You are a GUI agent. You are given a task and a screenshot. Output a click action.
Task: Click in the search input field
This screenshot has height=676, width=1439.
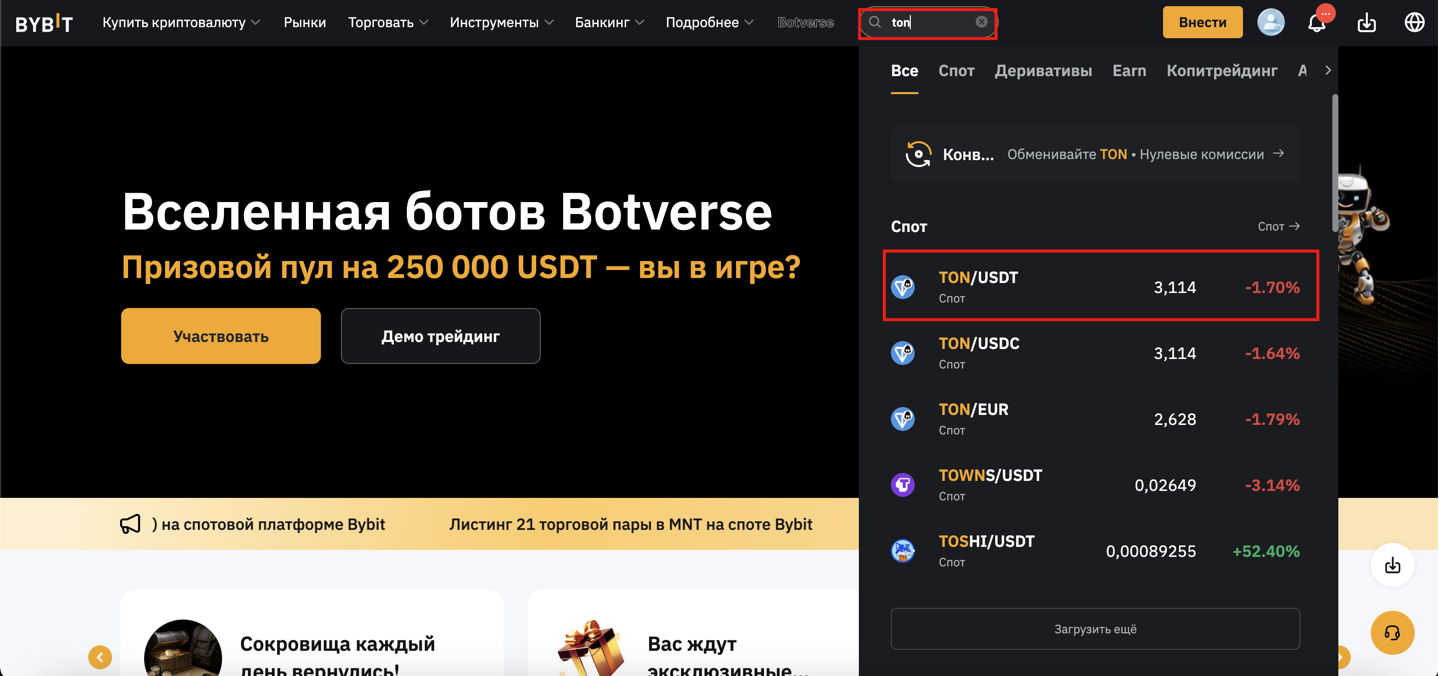click(930, 22)
